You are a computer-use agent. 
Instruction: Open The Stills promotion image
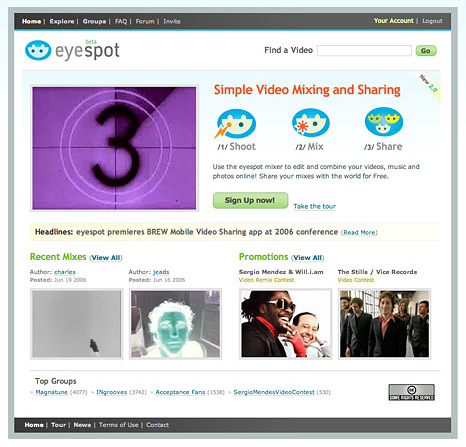pos(384,324)
